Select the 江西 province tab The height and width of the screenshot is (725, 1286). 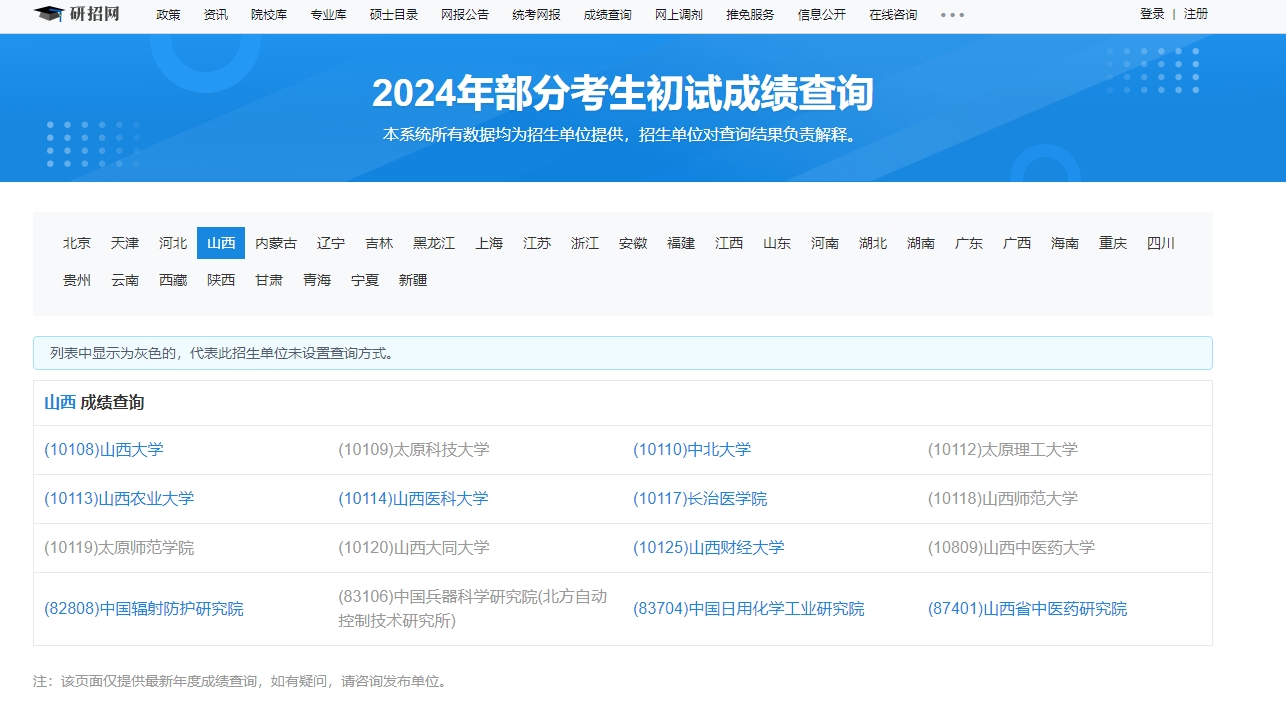coord(729,243)
